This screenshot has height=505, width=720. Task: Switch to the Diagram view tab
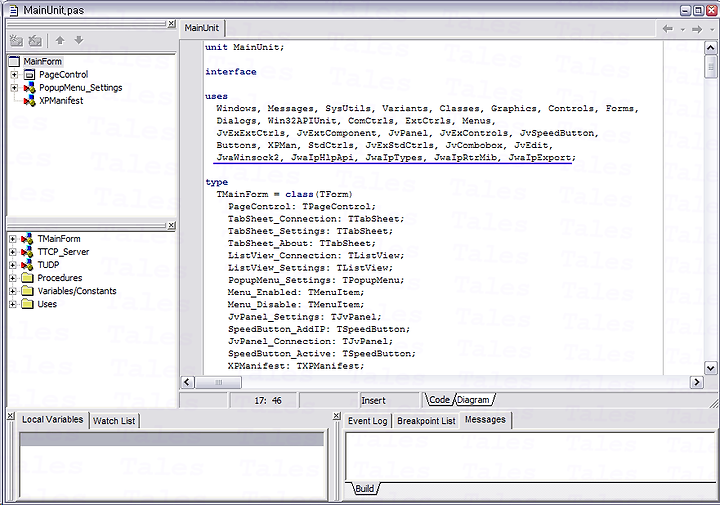click(473, 400)
